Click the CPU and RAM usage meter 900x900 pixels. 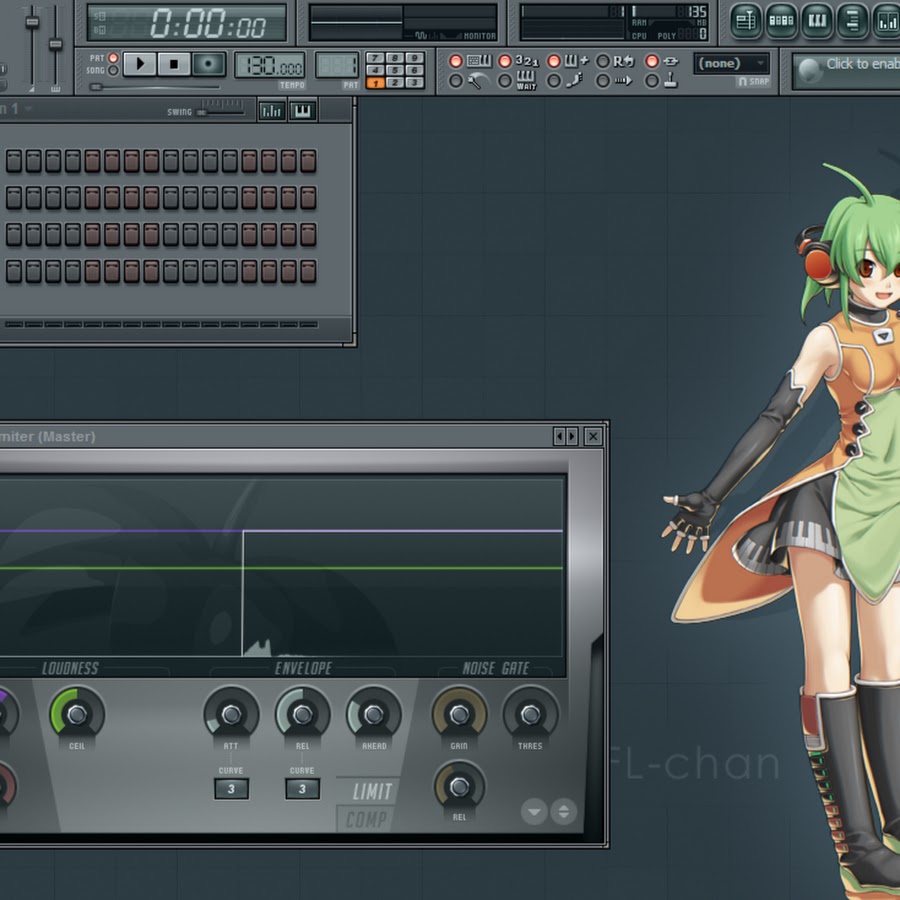point(614,23)
